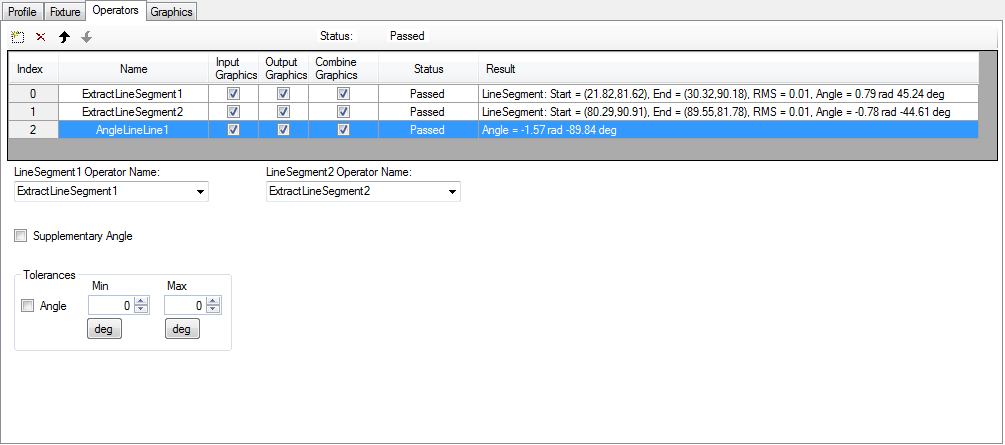Open the Graphics tab

pos(172,12)
